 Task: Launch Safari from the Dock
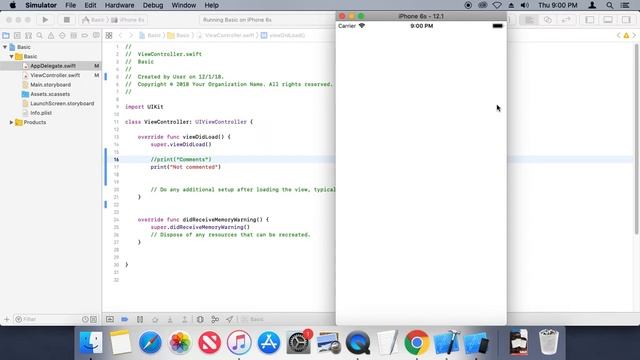pos(150,342)
